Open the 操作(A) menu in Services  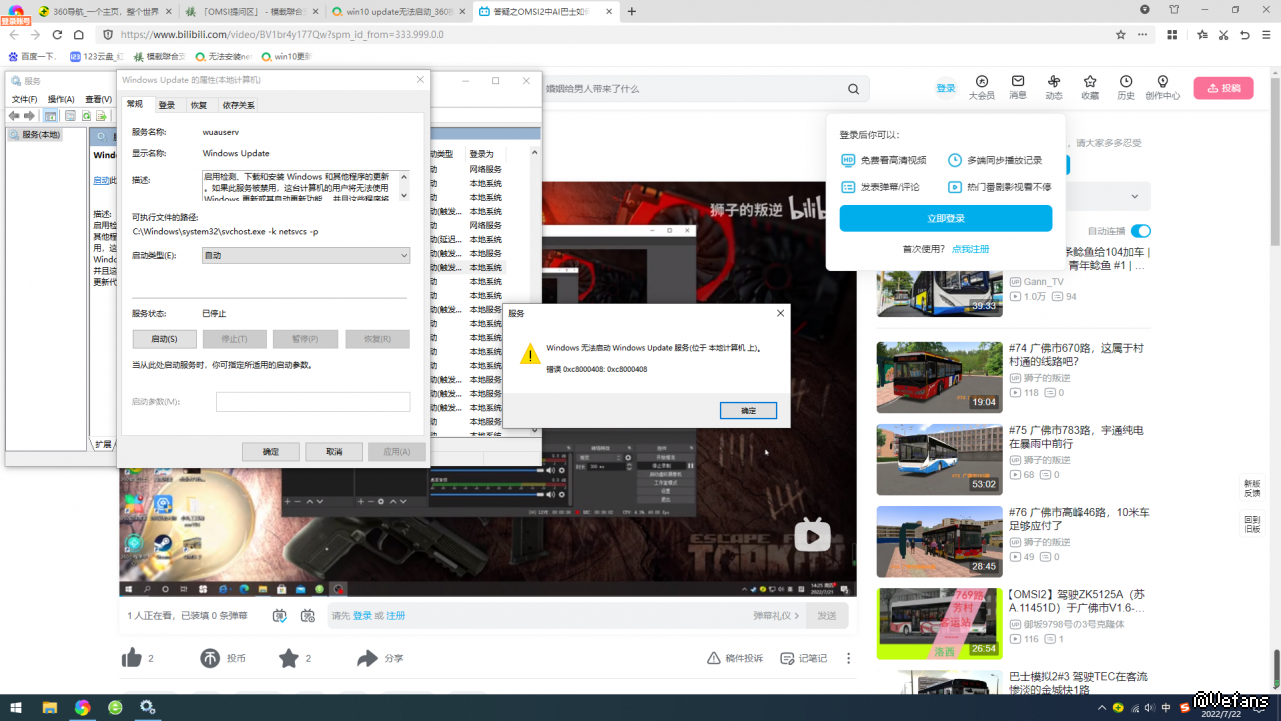point(61,99)
